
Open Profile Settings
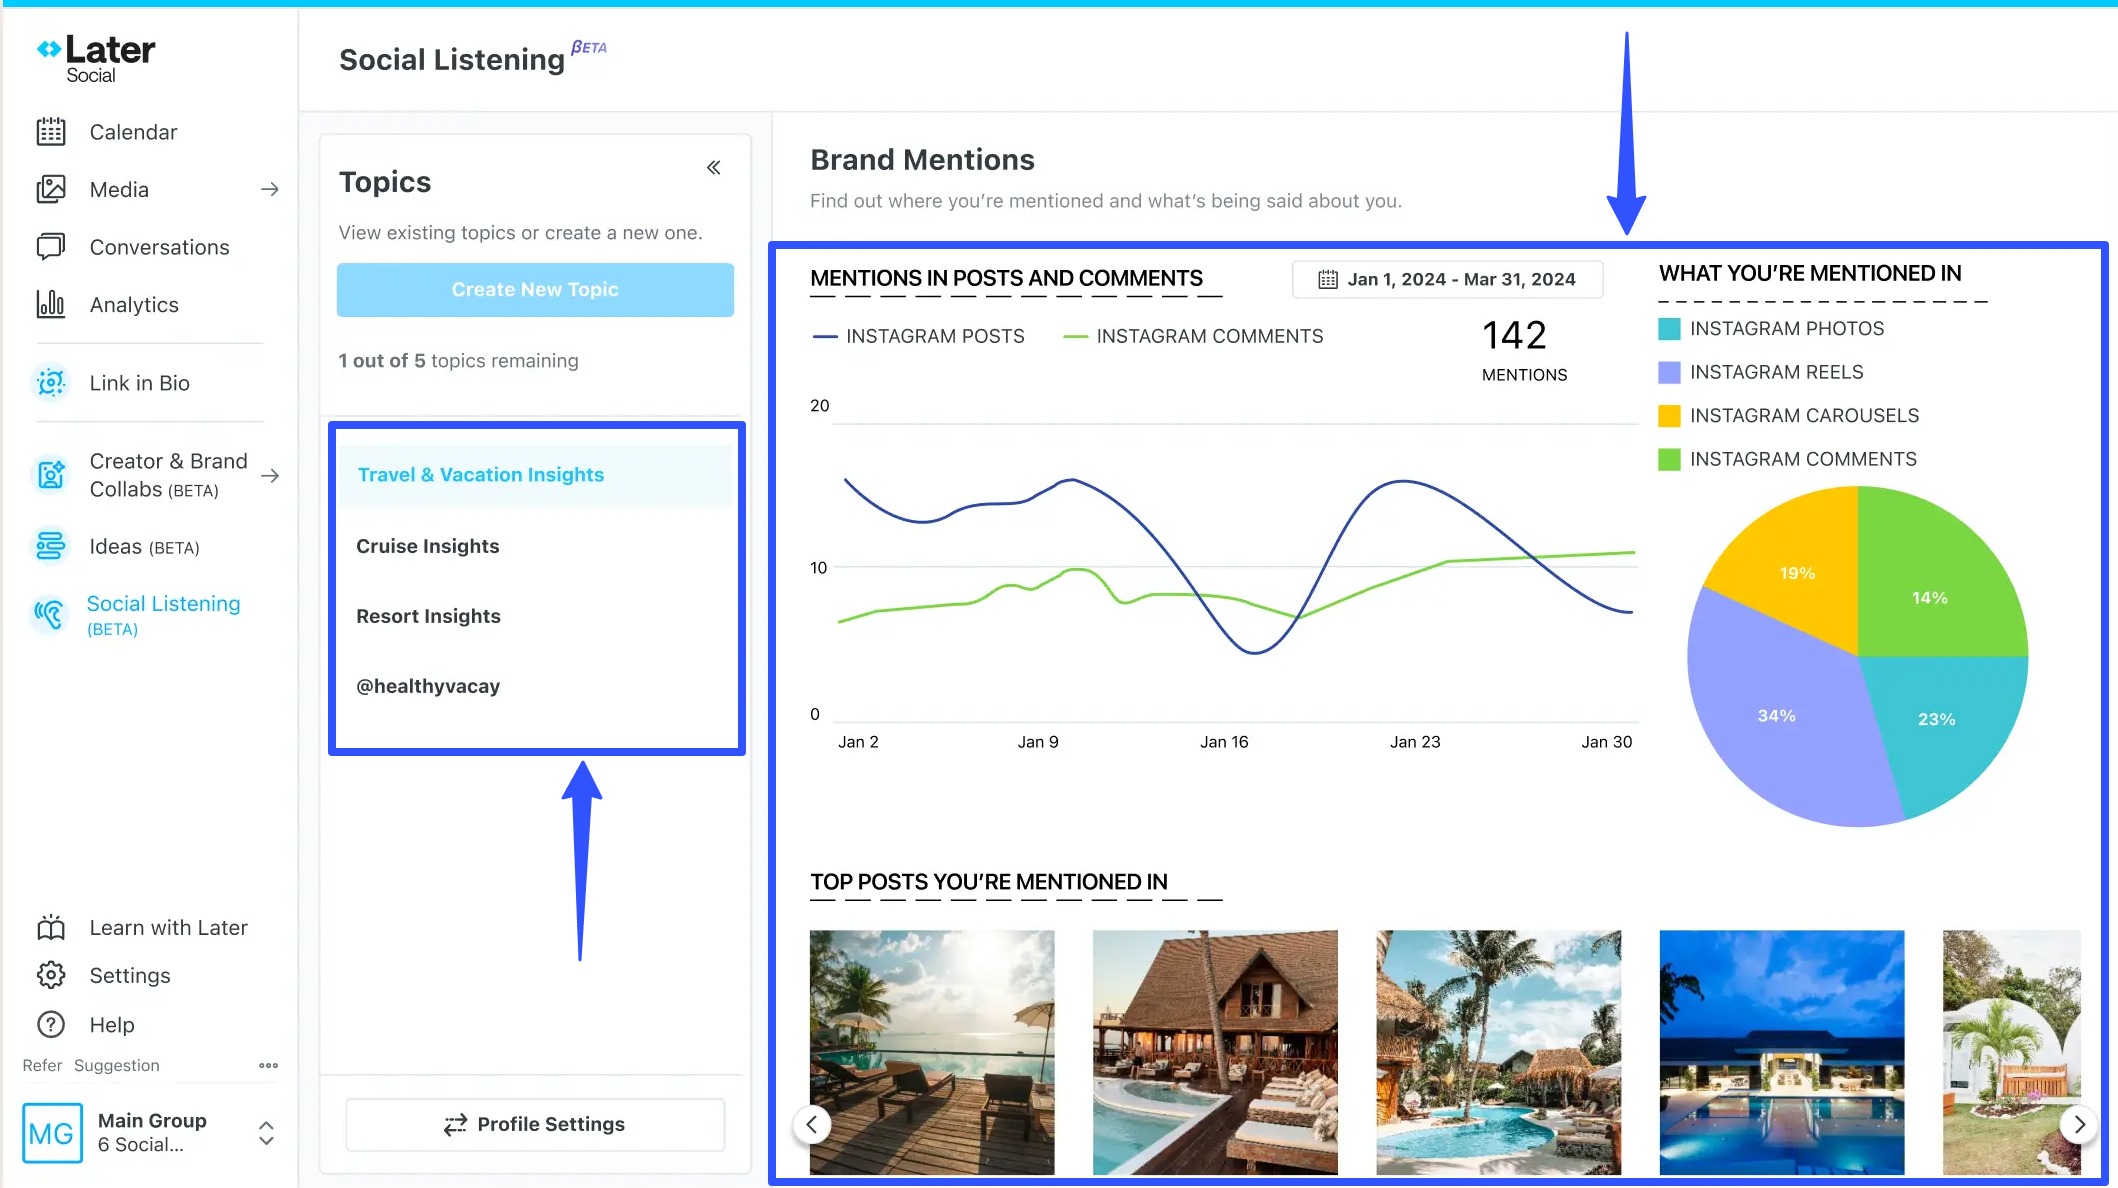click(535, 1123)
